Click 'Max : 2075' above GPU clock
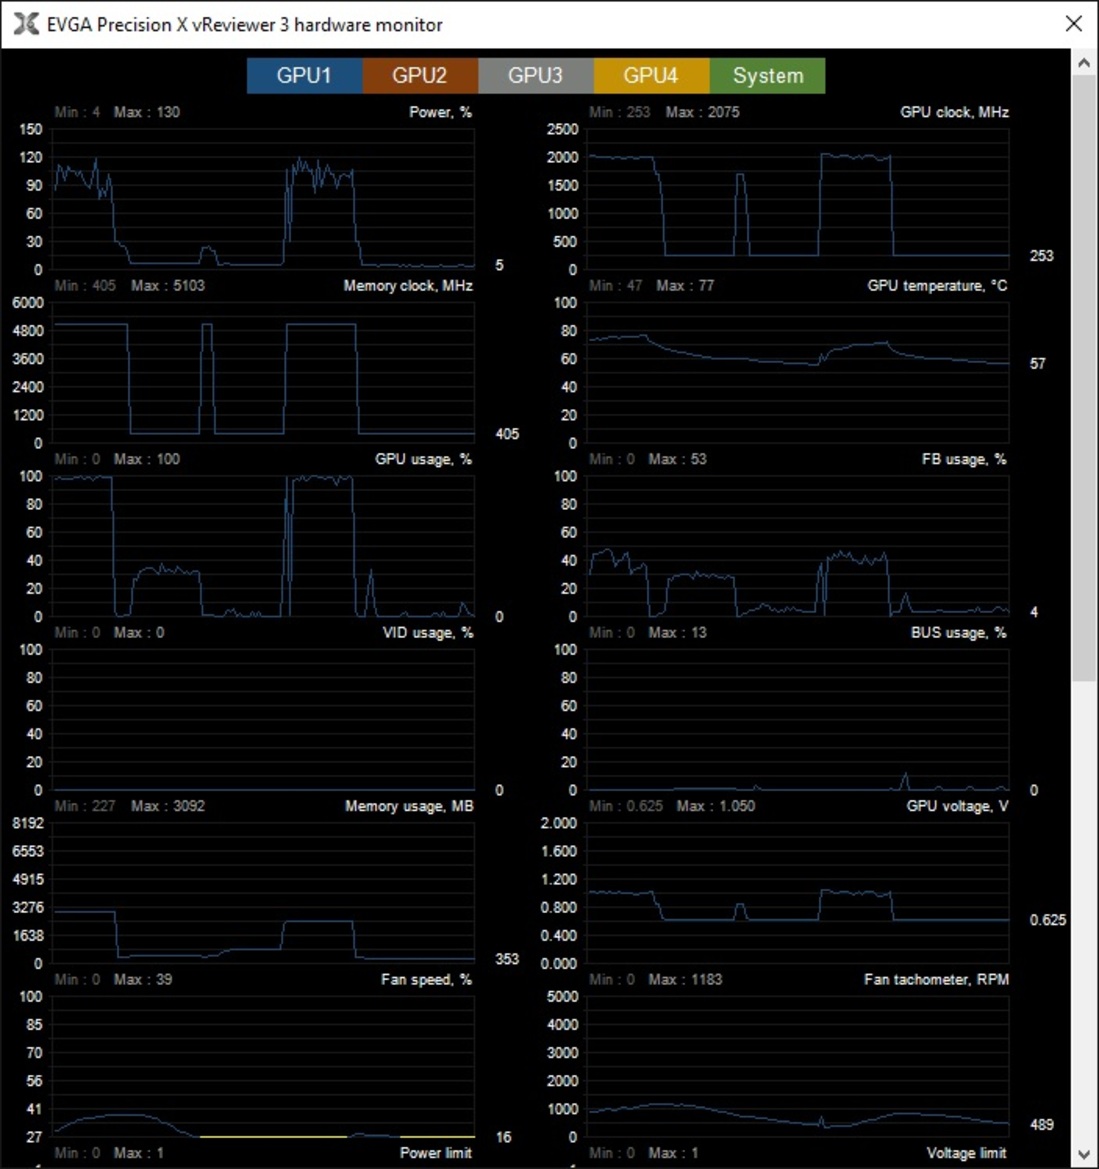This screenshot has width=1099, height=1169. point(702,112)
